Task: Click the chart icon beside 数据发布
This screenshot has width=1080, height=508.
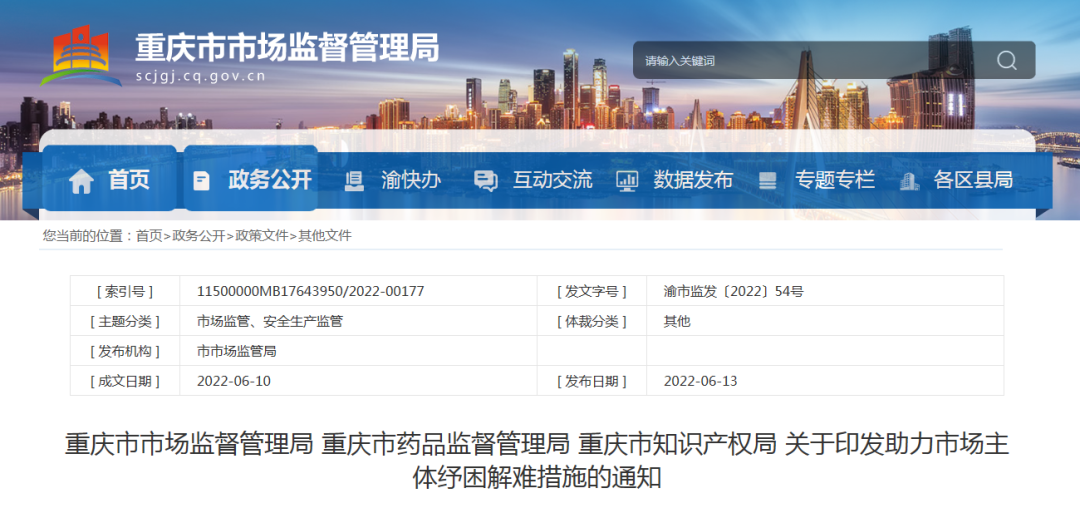Action: tap(627, 181)
